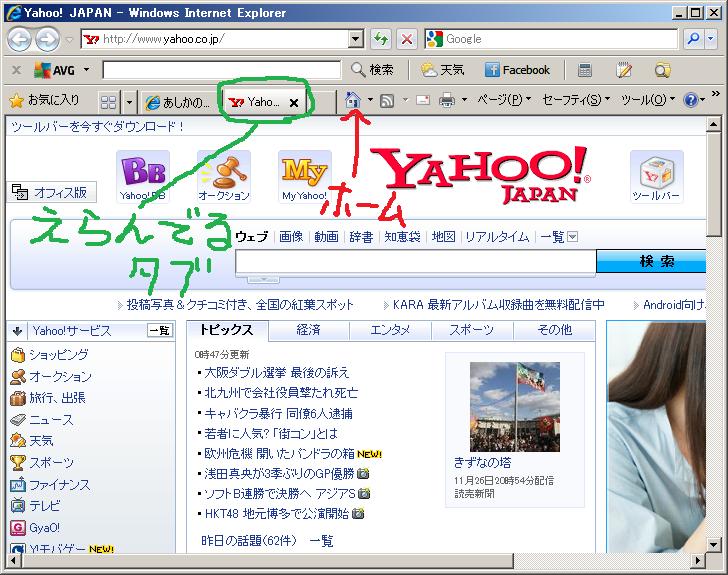Screen dimensions: 728x575
Task: Click the blue 検索 search button
Action: (651, 261)
